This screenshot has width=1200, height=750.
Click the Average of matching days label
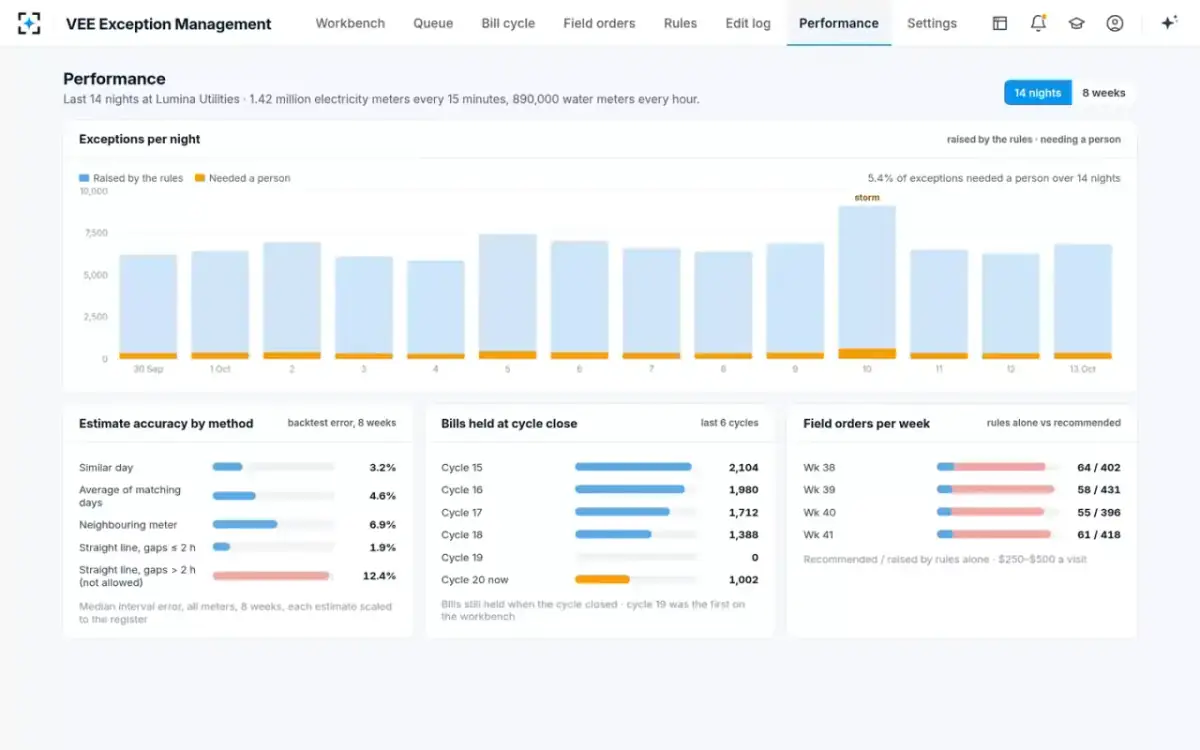(130, 496)
